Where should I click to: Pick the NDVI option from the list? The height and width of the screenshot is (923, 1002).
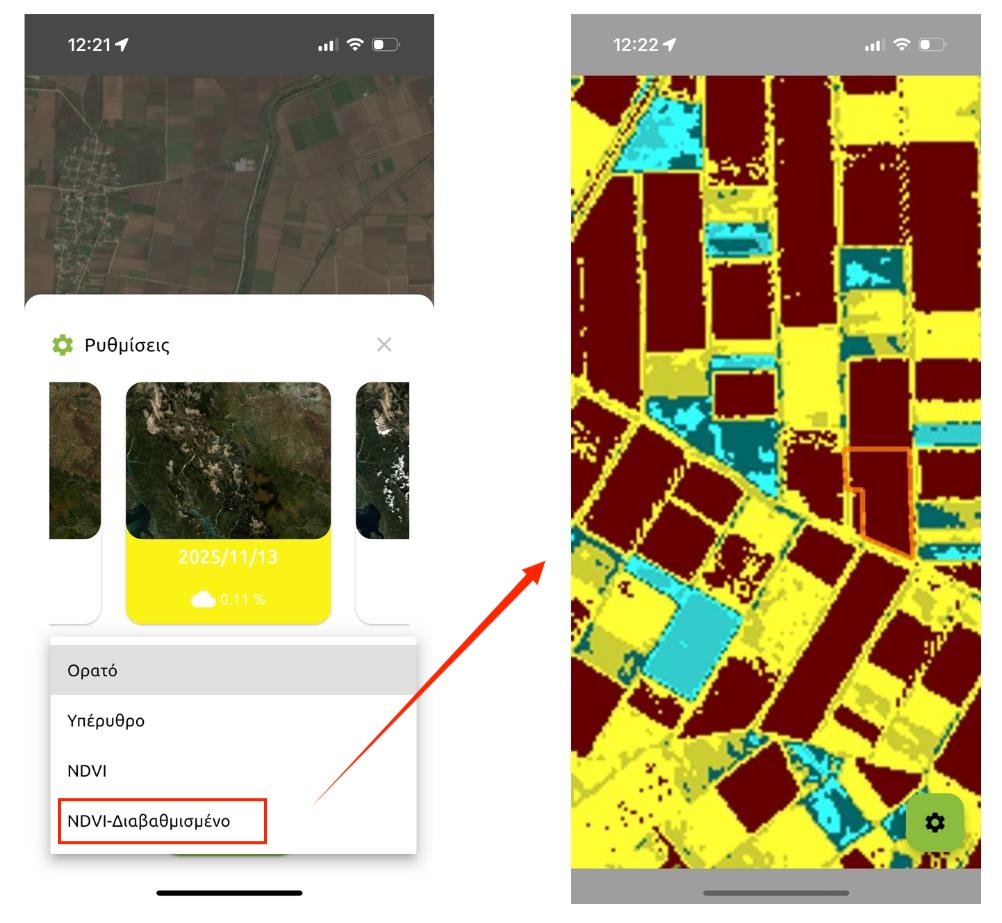coord(232,771)
